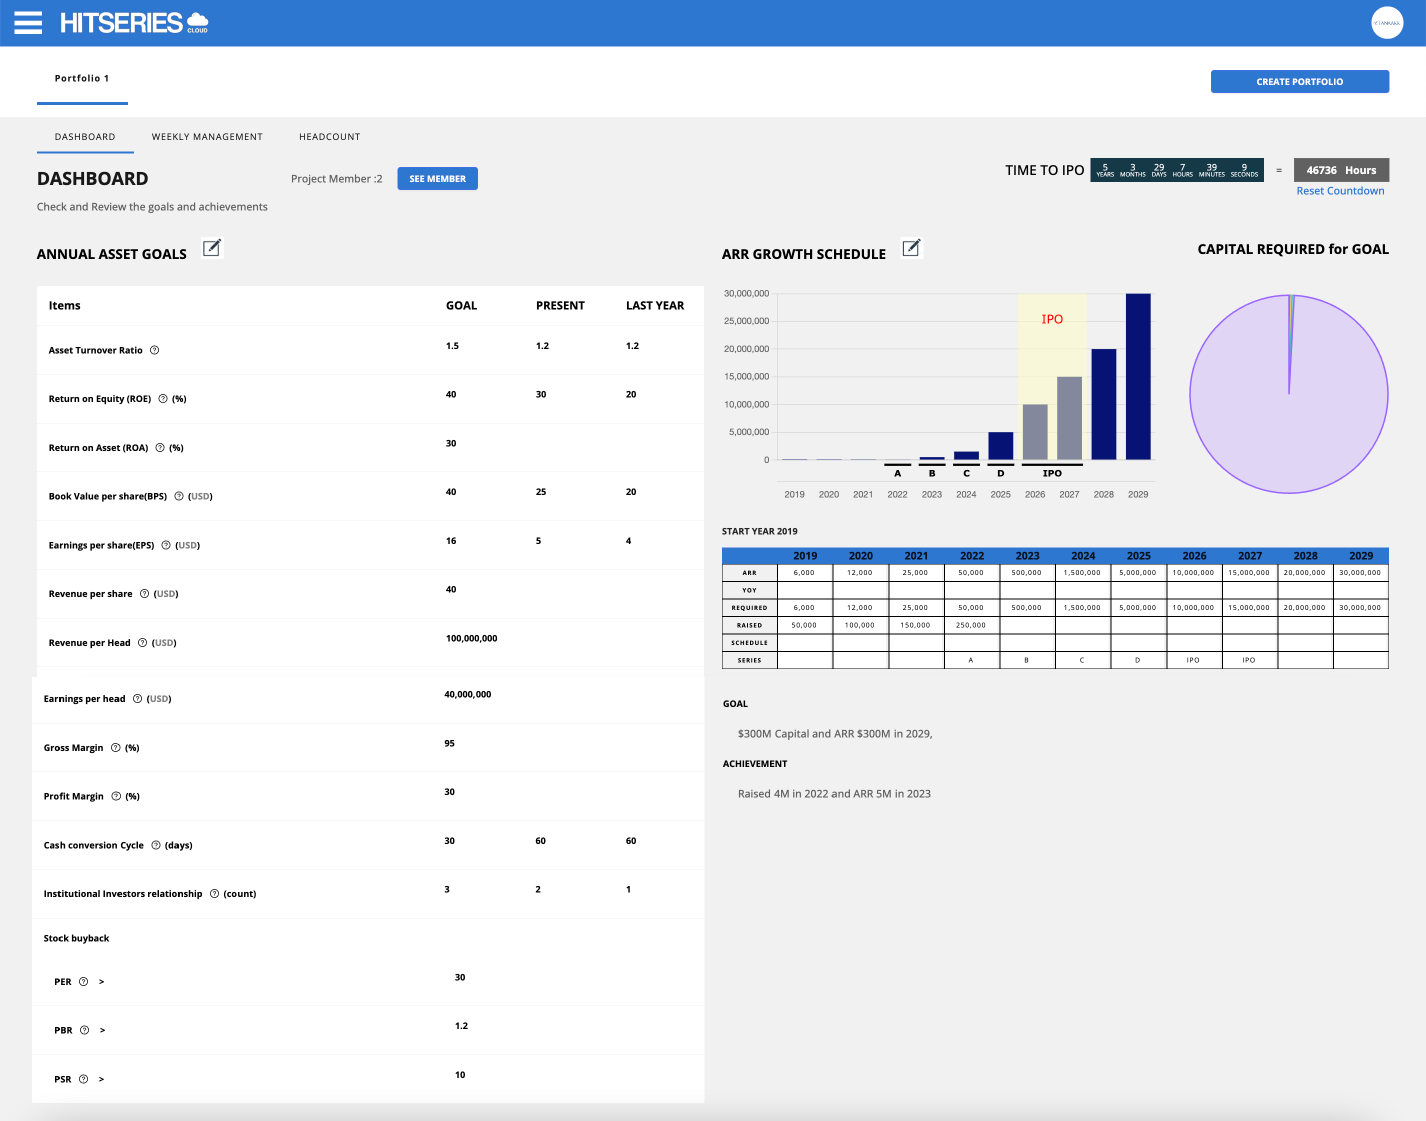Switch to the WEEKLY MANAGEMENT tab
This screenshot has height=1121, width=1426.
(207, 136)
